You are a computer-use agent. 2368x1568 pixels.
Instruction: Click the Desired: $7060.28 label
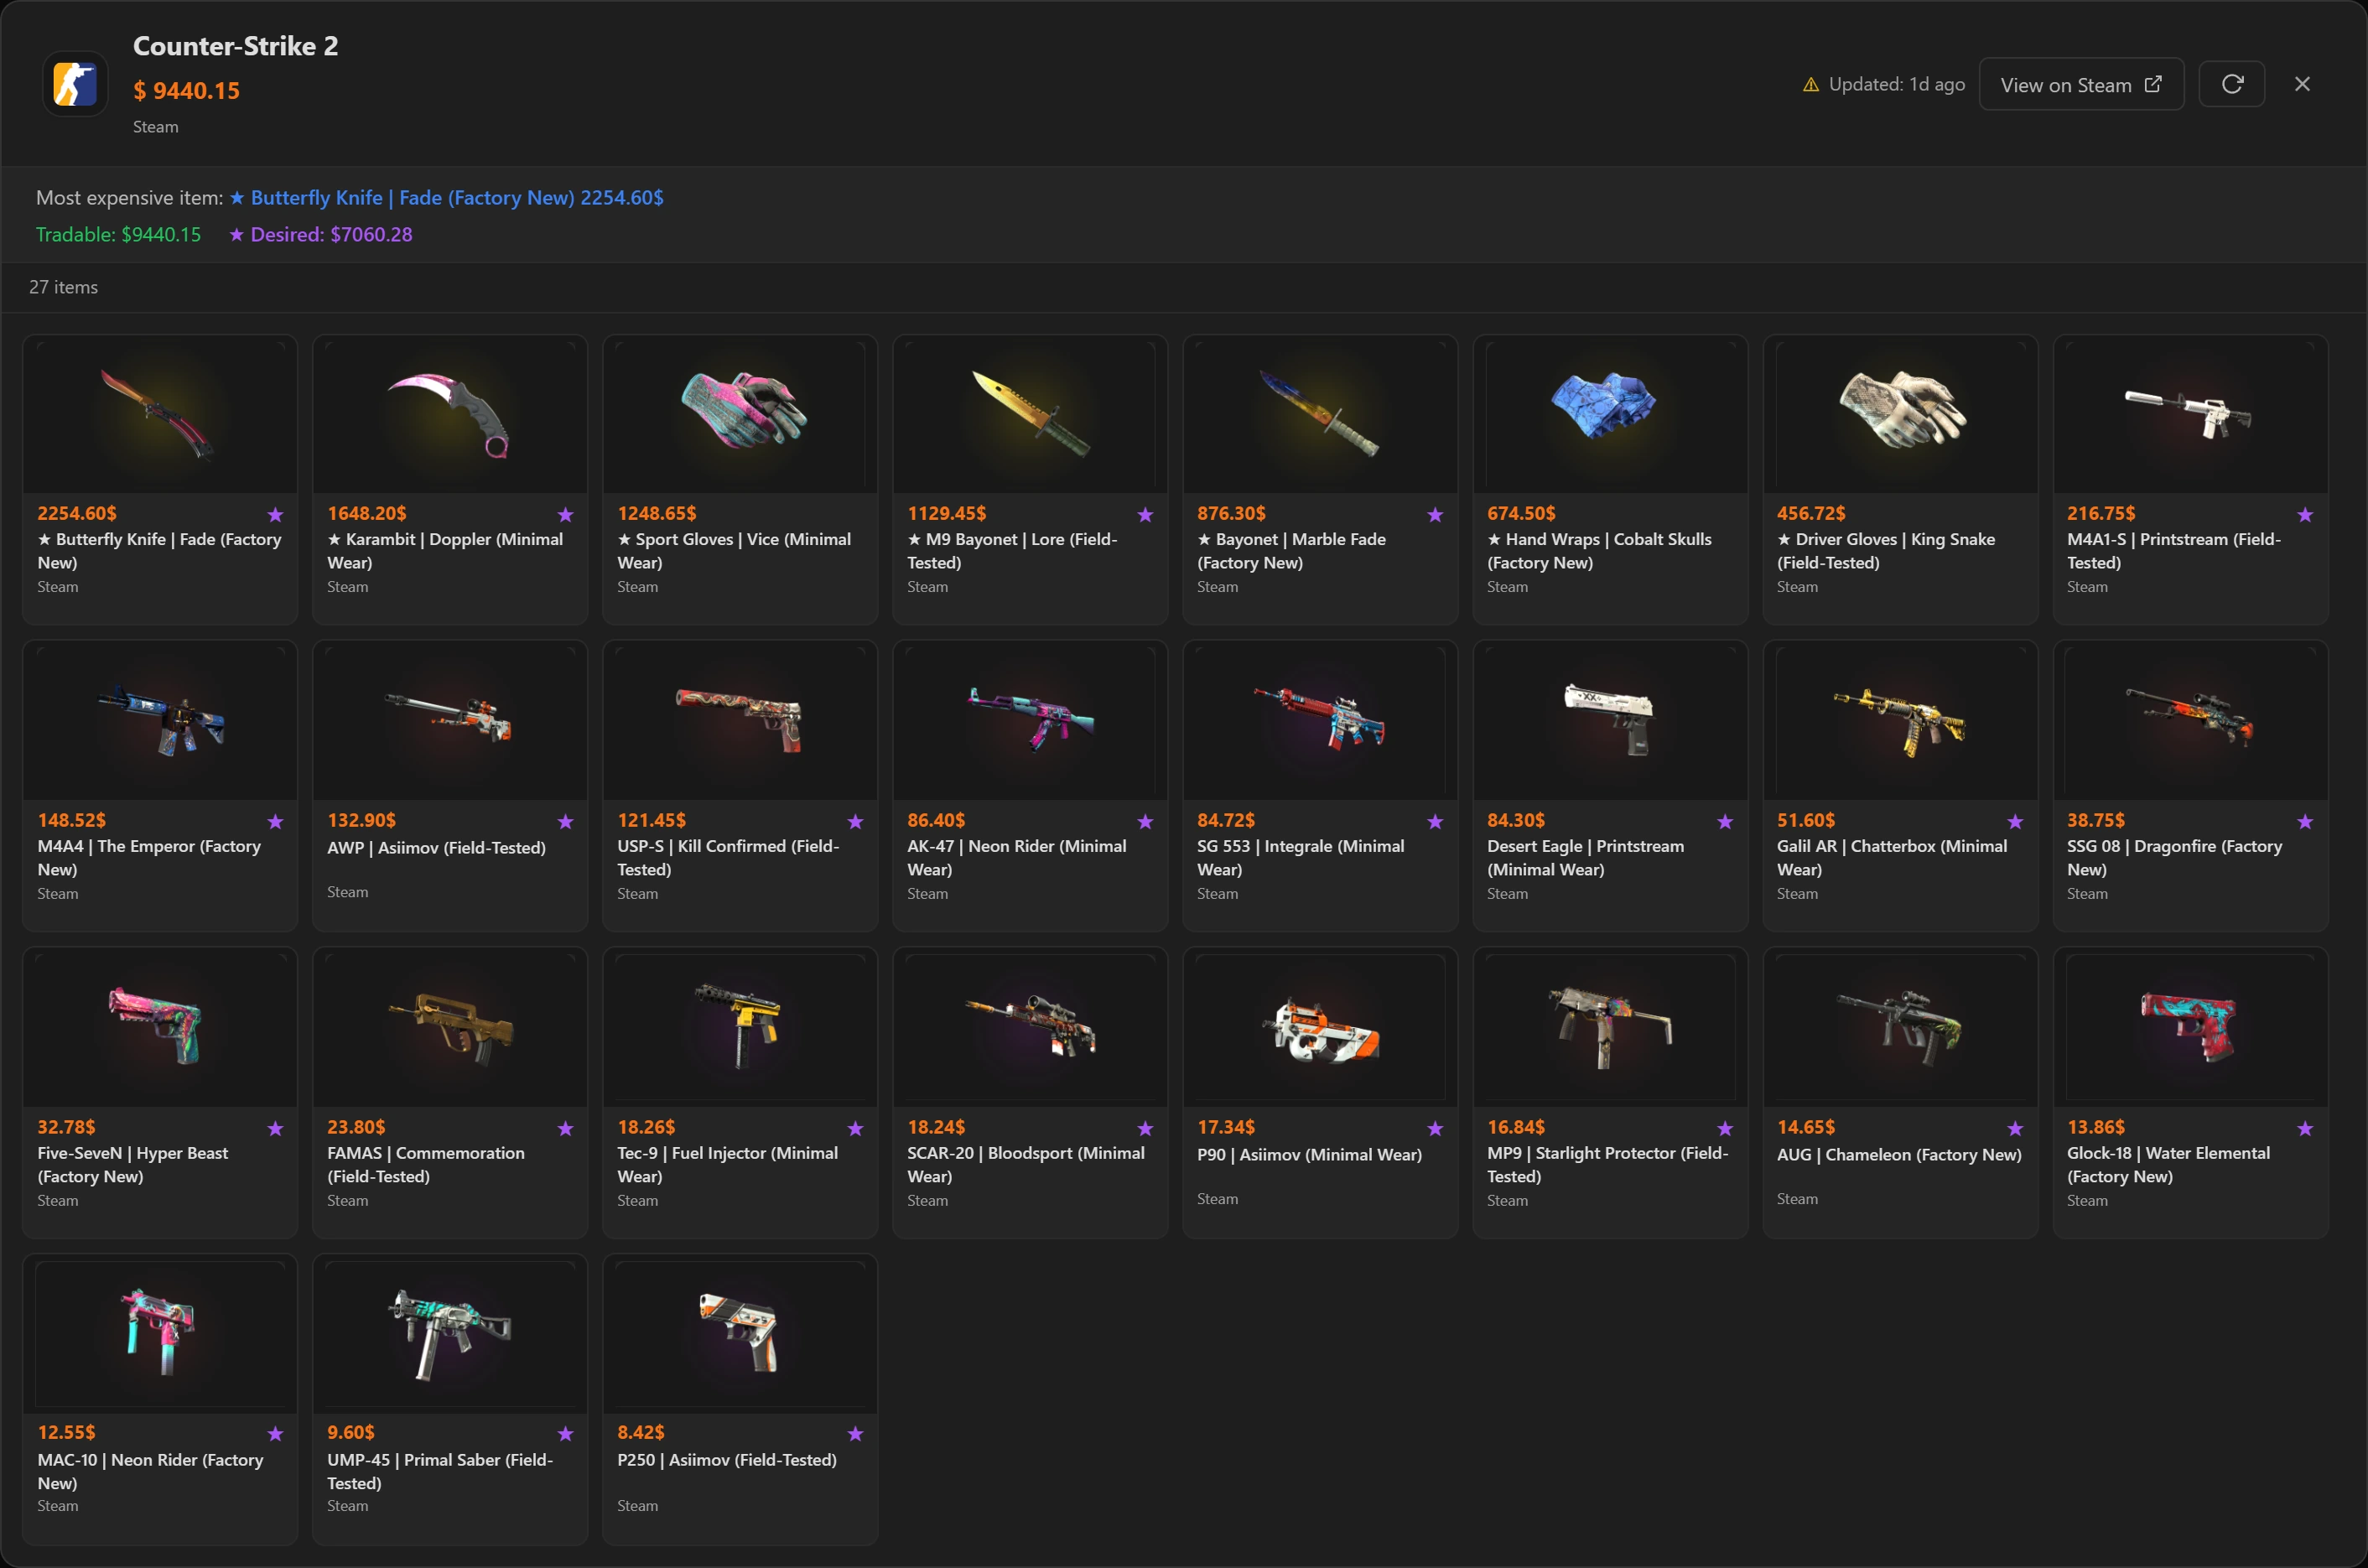321,234
